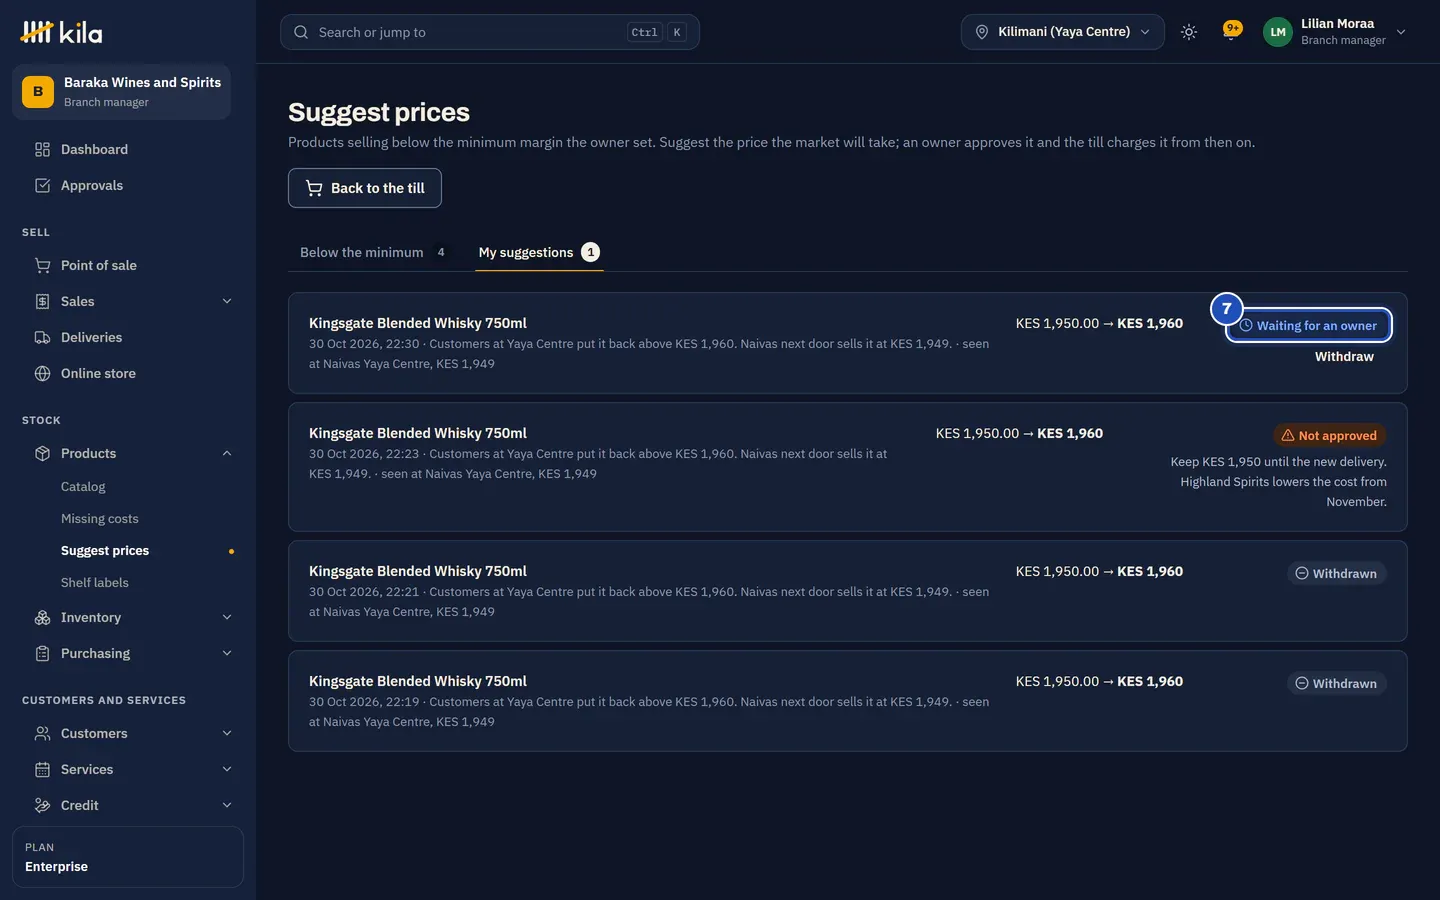Open Shelf labels in the sidebar

pyautogui.click(x=95, y=583)
